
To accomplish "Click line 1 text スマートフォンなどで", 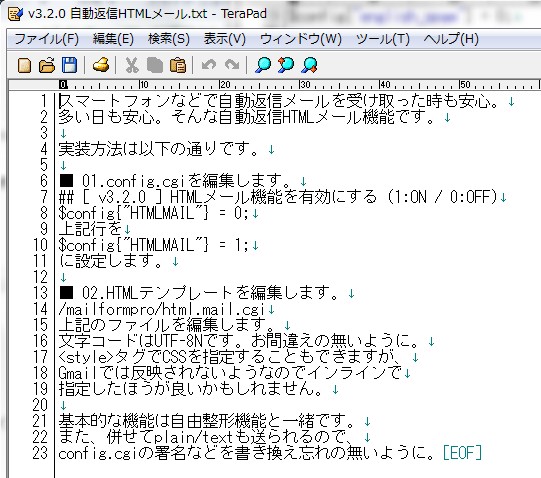I will tap(138, 101).
